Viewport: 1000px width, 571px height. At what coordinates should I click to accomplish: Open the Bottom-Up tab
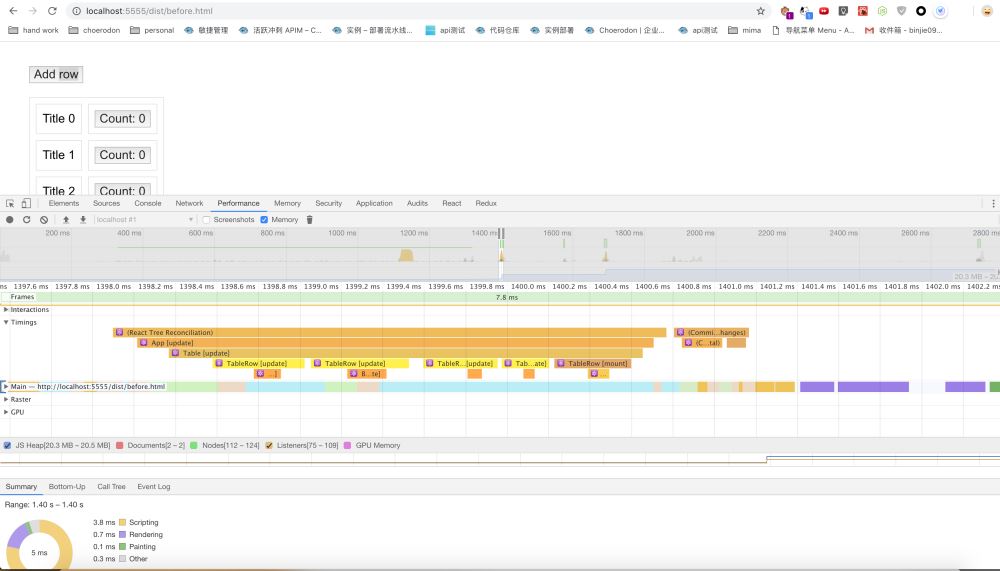[x=67, y=487]
